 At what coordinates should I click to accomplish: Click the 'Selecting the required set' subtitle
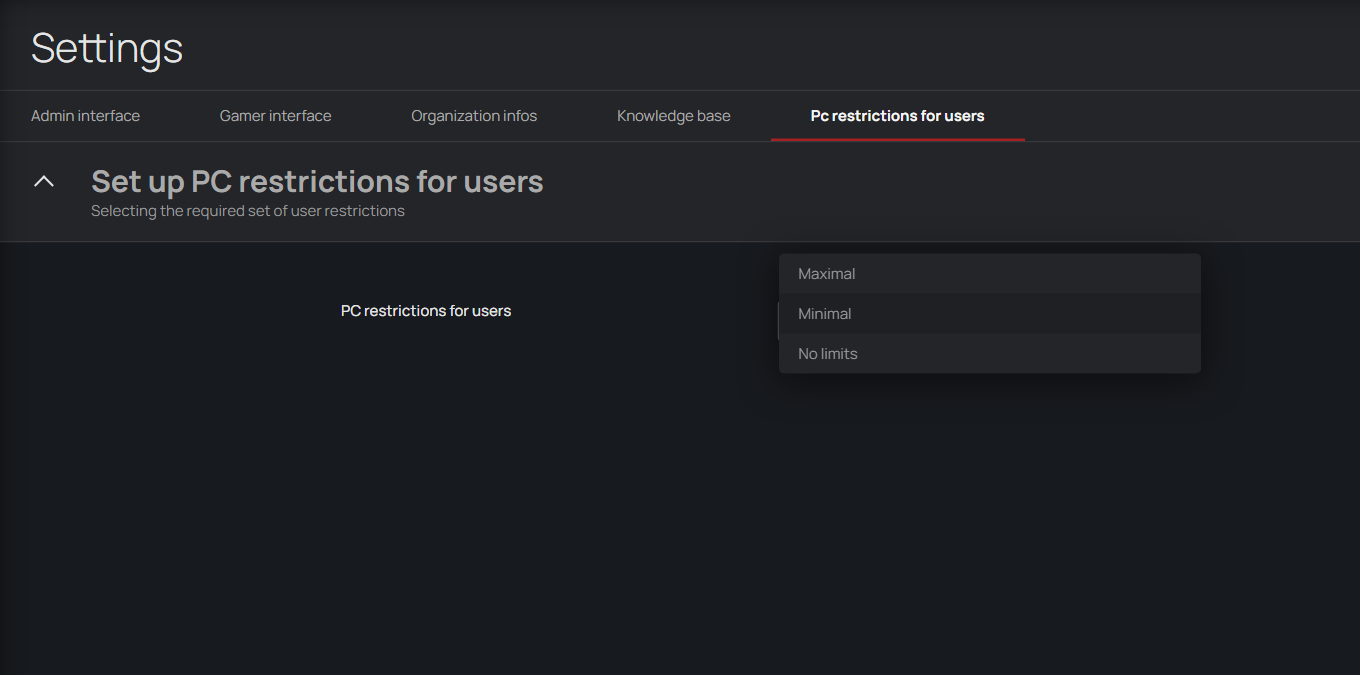click(248, 211)
